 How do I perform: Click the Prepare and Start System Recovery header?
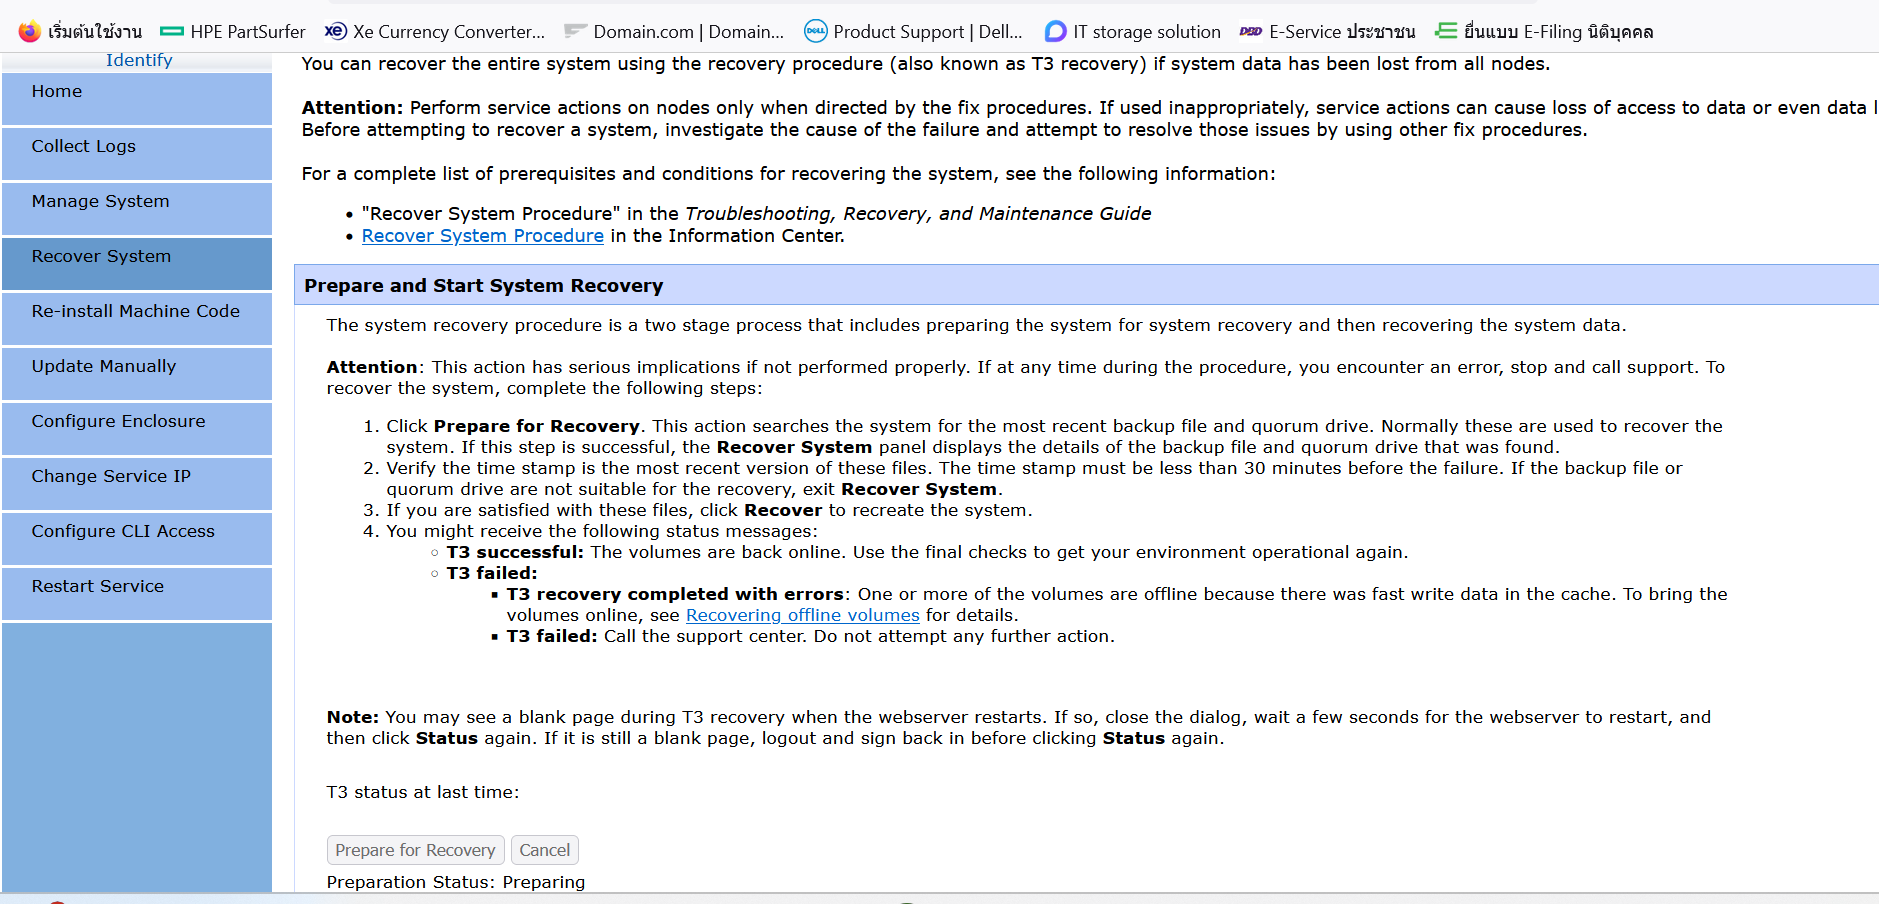tap(1086, 285)
